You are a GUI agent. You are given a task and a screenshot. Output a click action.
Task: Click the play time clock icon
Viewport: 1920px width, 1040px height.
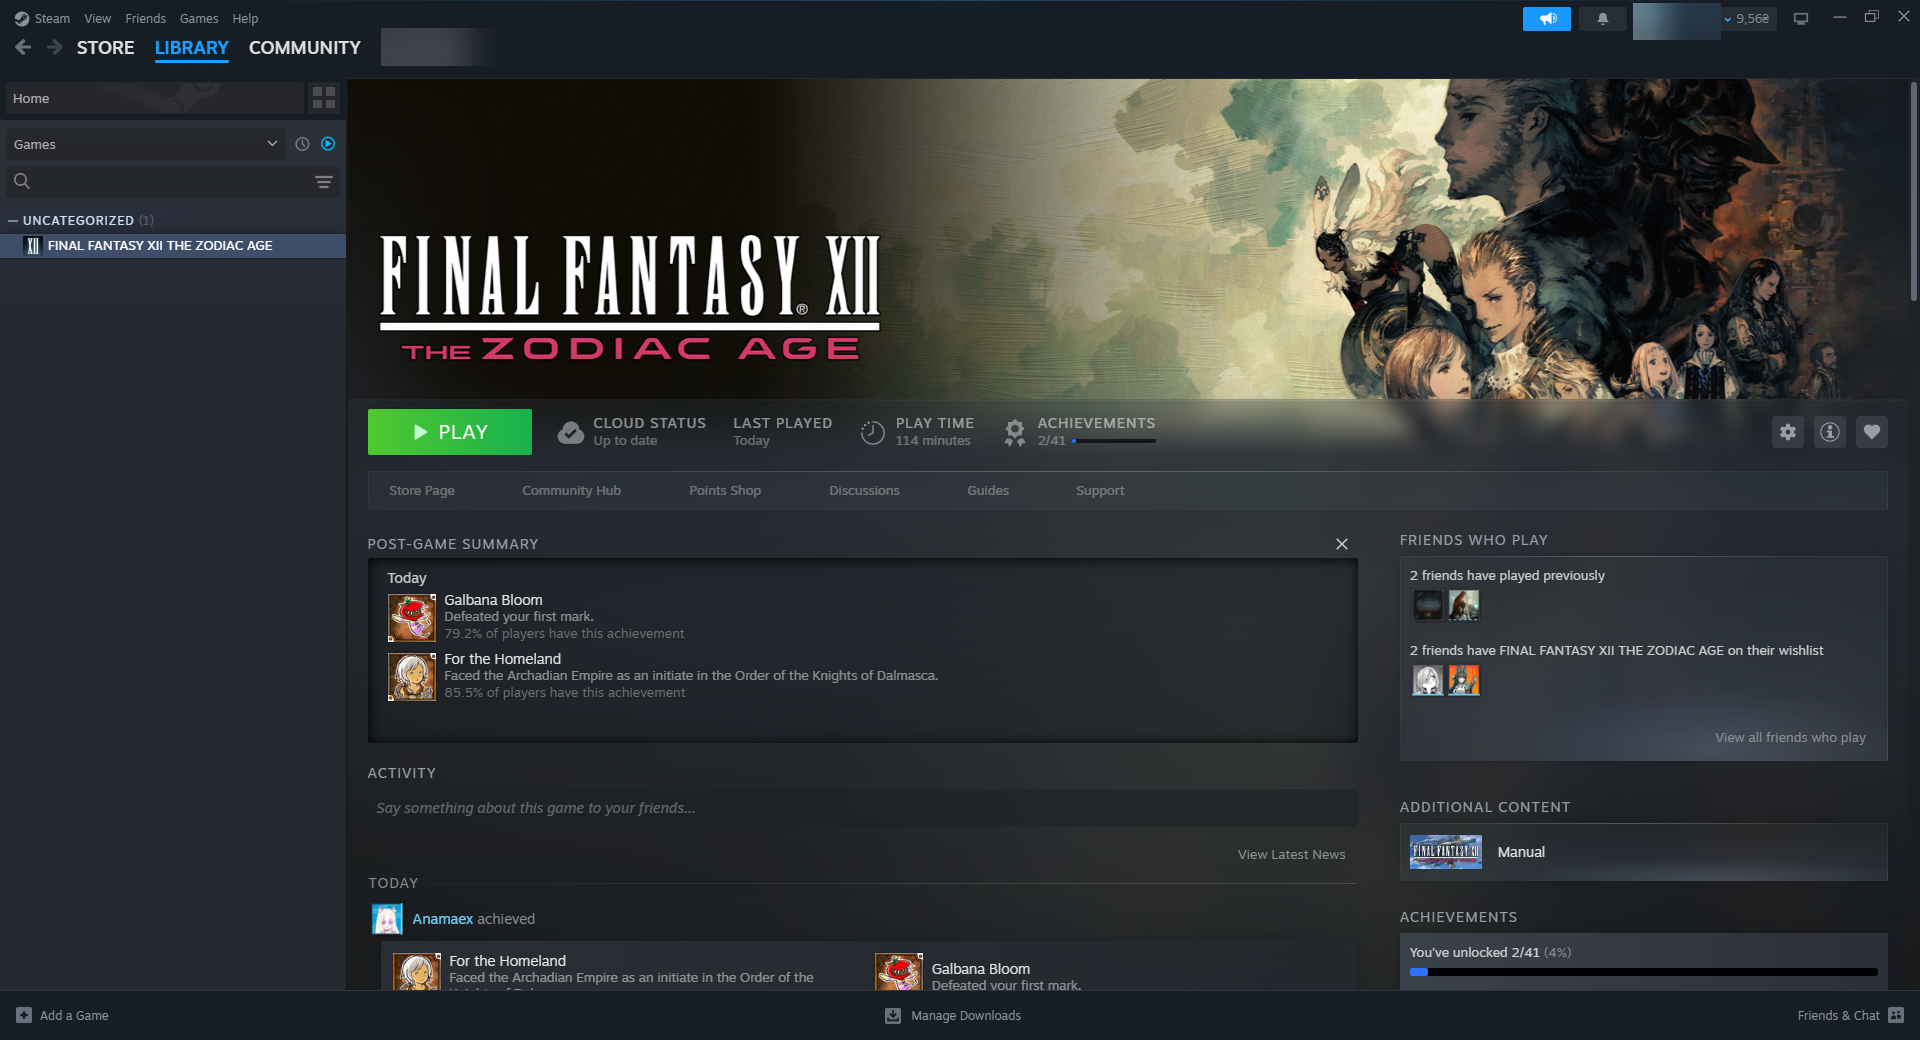873,432
